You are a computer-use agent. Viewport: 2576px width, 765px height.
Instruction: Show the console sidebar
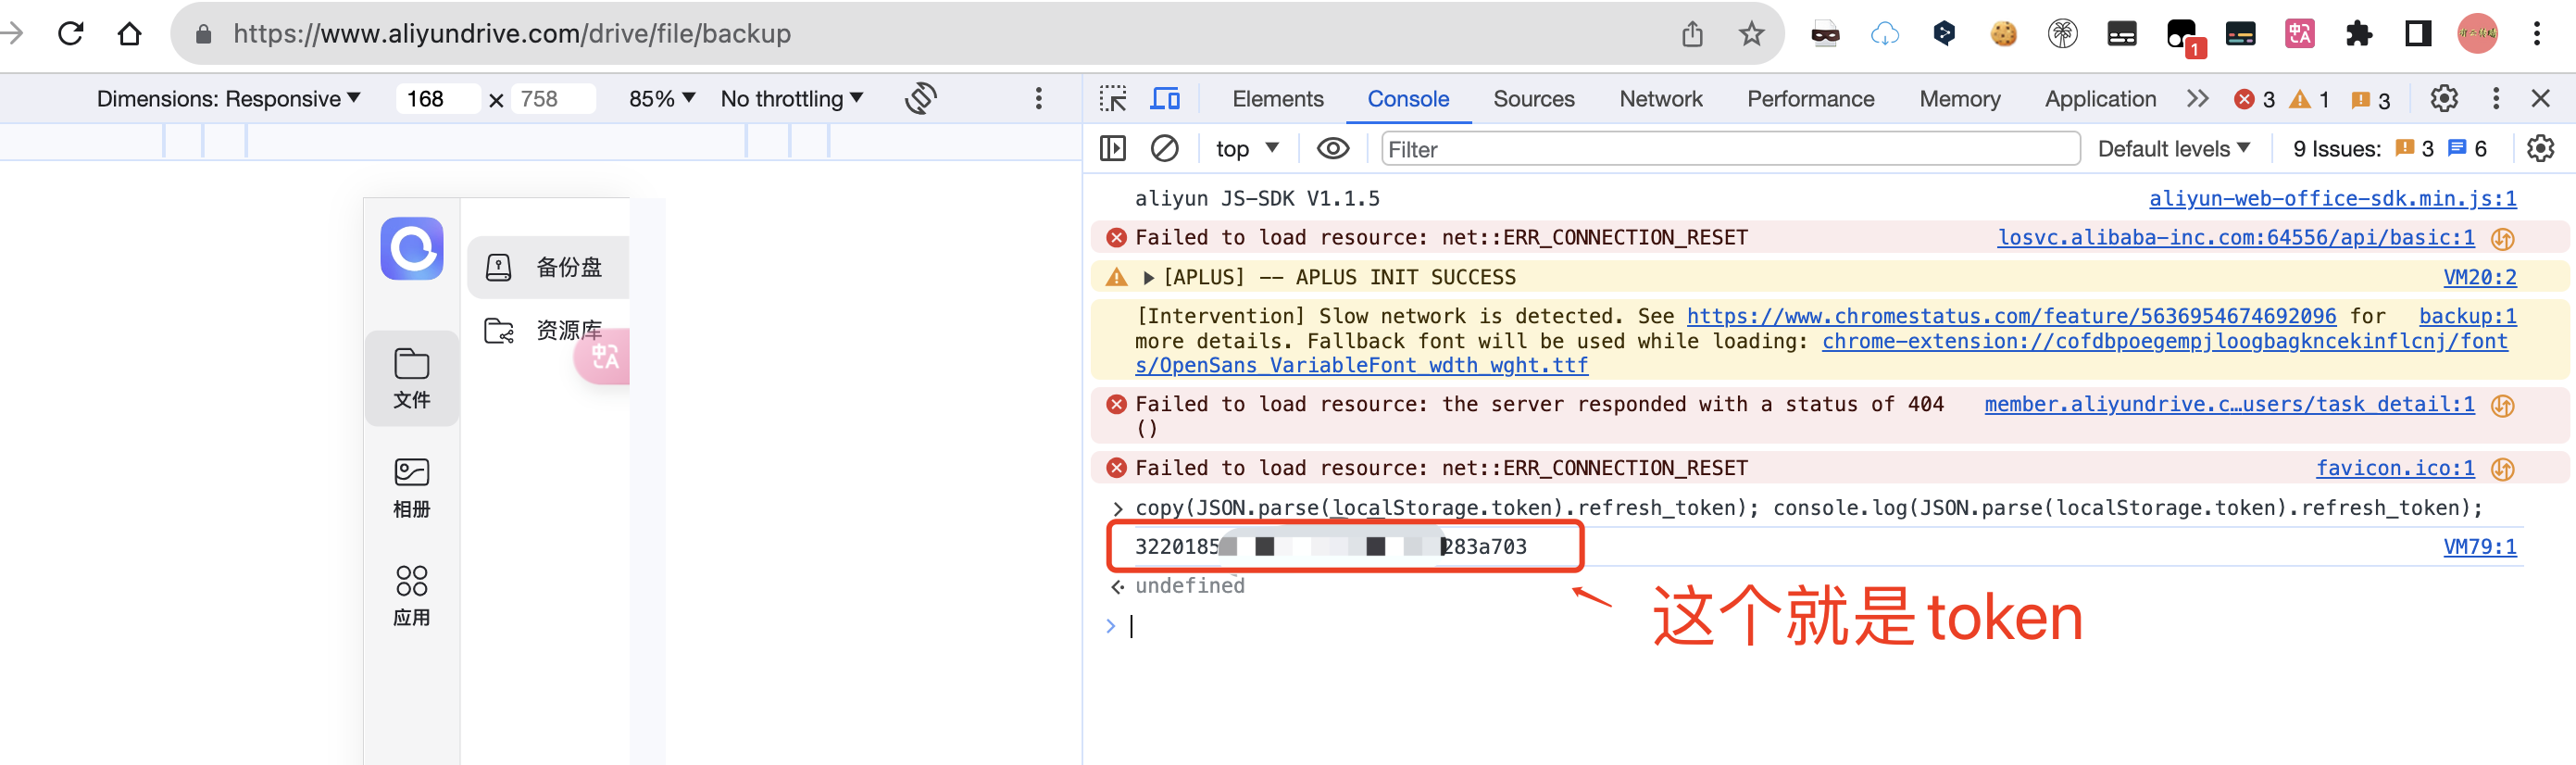click(1113, 149)
